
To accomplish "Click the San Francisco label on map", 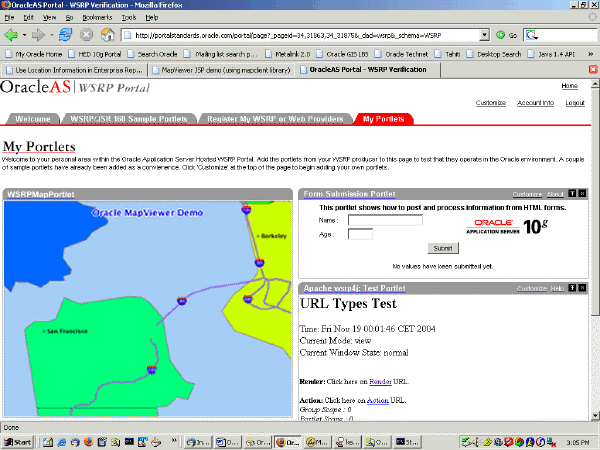I will (67, 331).
